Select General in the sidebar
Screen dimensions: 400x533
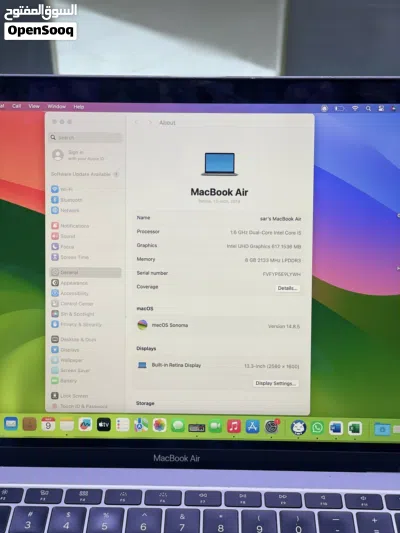click(x=86, y=272)
